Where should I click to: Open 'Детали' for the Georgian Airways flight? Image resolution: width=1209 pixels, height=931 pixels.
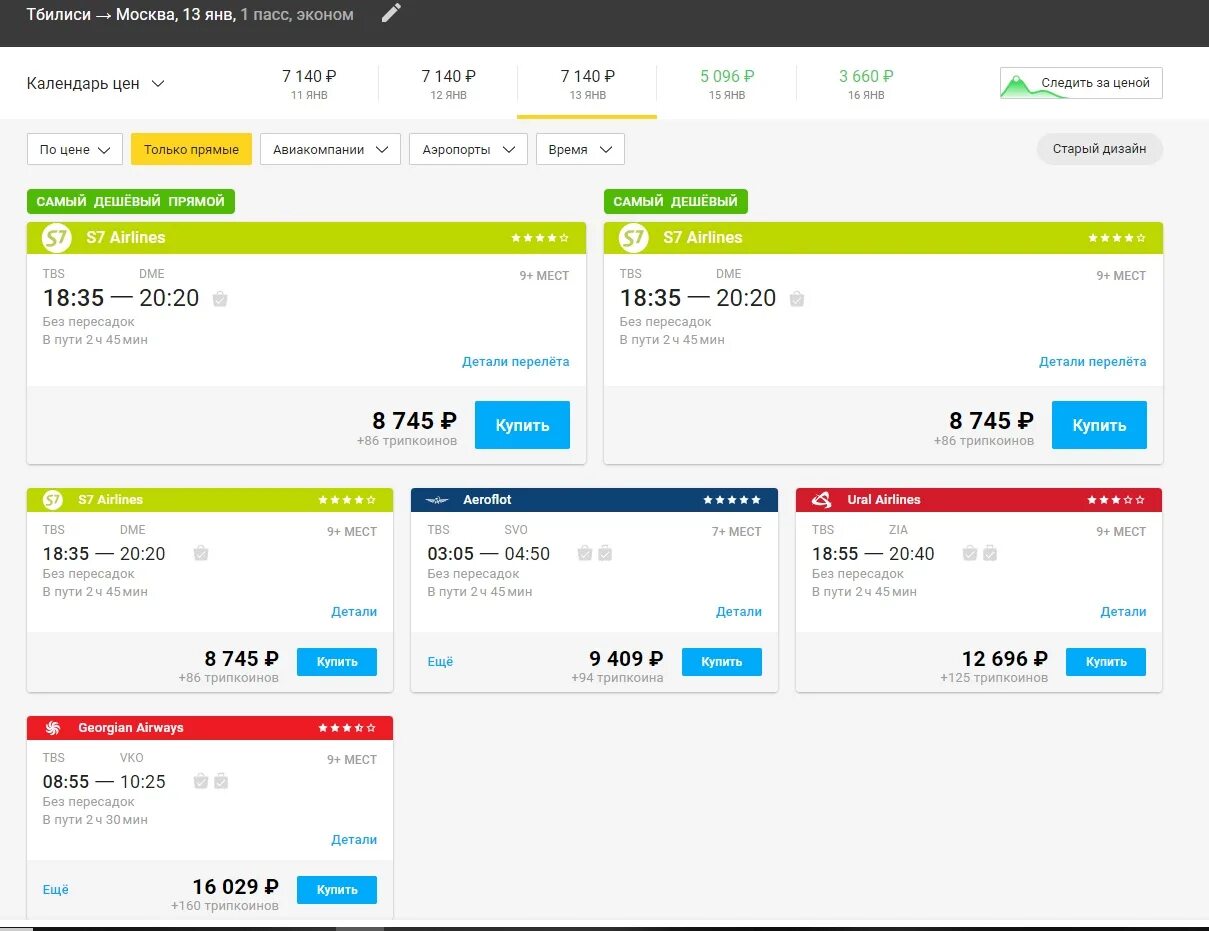point(354,840)
